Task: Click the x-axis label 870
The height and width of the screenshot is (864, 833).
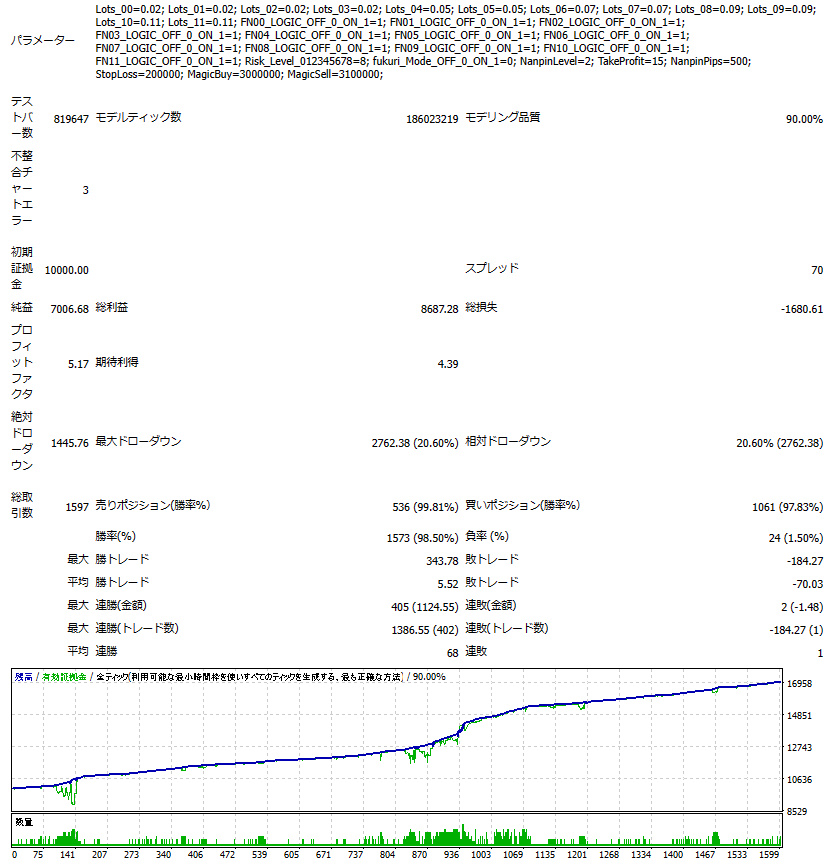Action: coord(419,855)
